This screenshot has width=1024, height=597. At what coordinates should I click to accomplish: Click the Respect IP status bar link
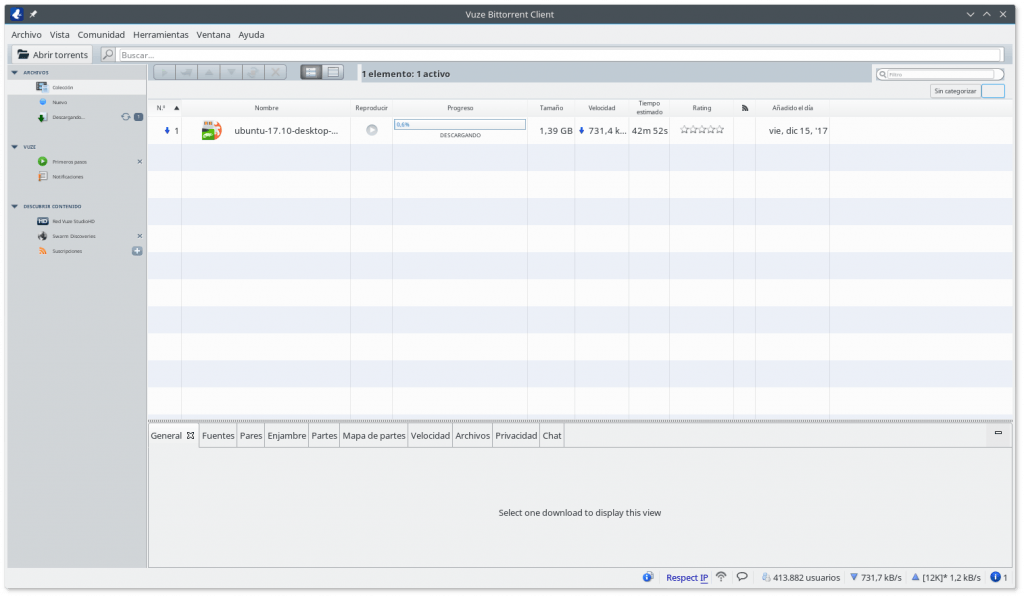(687, 577)
